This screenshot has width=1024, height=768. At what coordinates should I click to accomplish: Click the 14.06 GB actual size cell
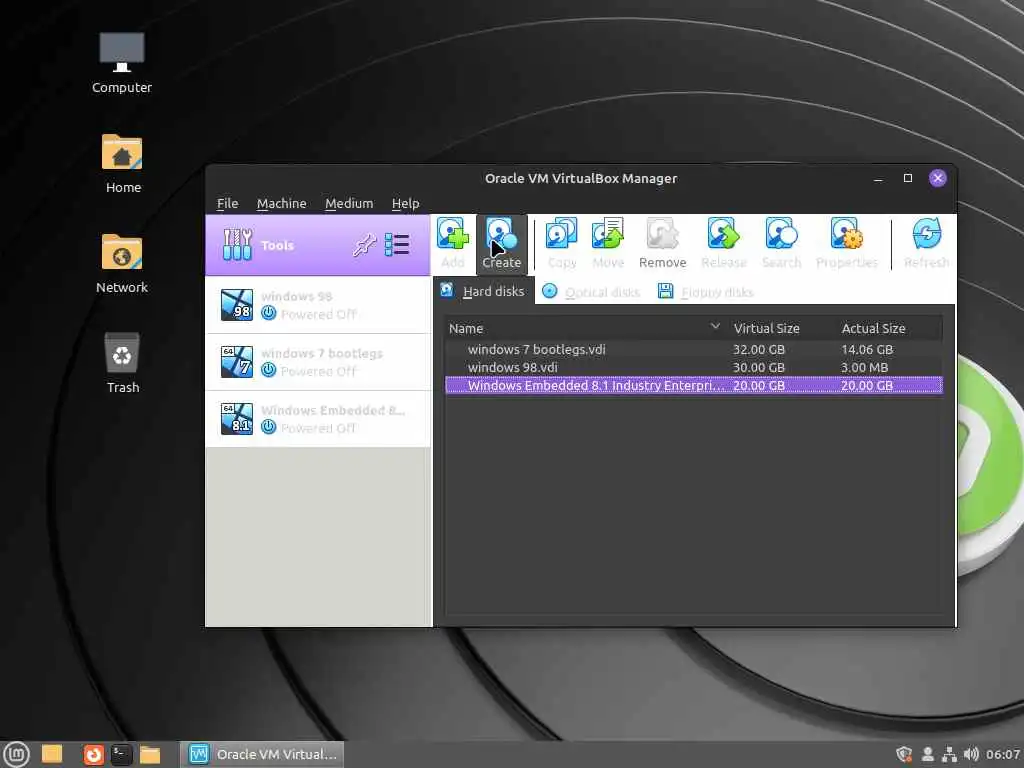click(x=867, y=349)
